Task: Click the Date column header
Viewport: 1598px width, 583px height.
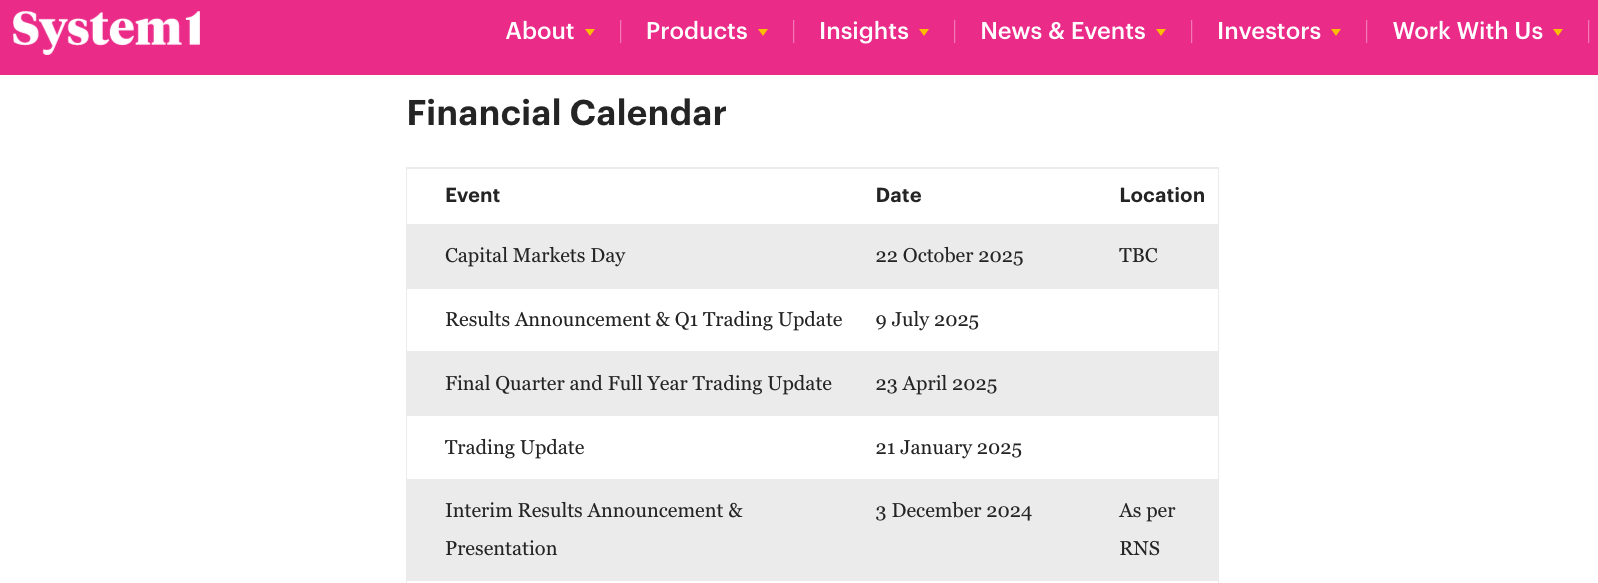Action: (899, 196)
